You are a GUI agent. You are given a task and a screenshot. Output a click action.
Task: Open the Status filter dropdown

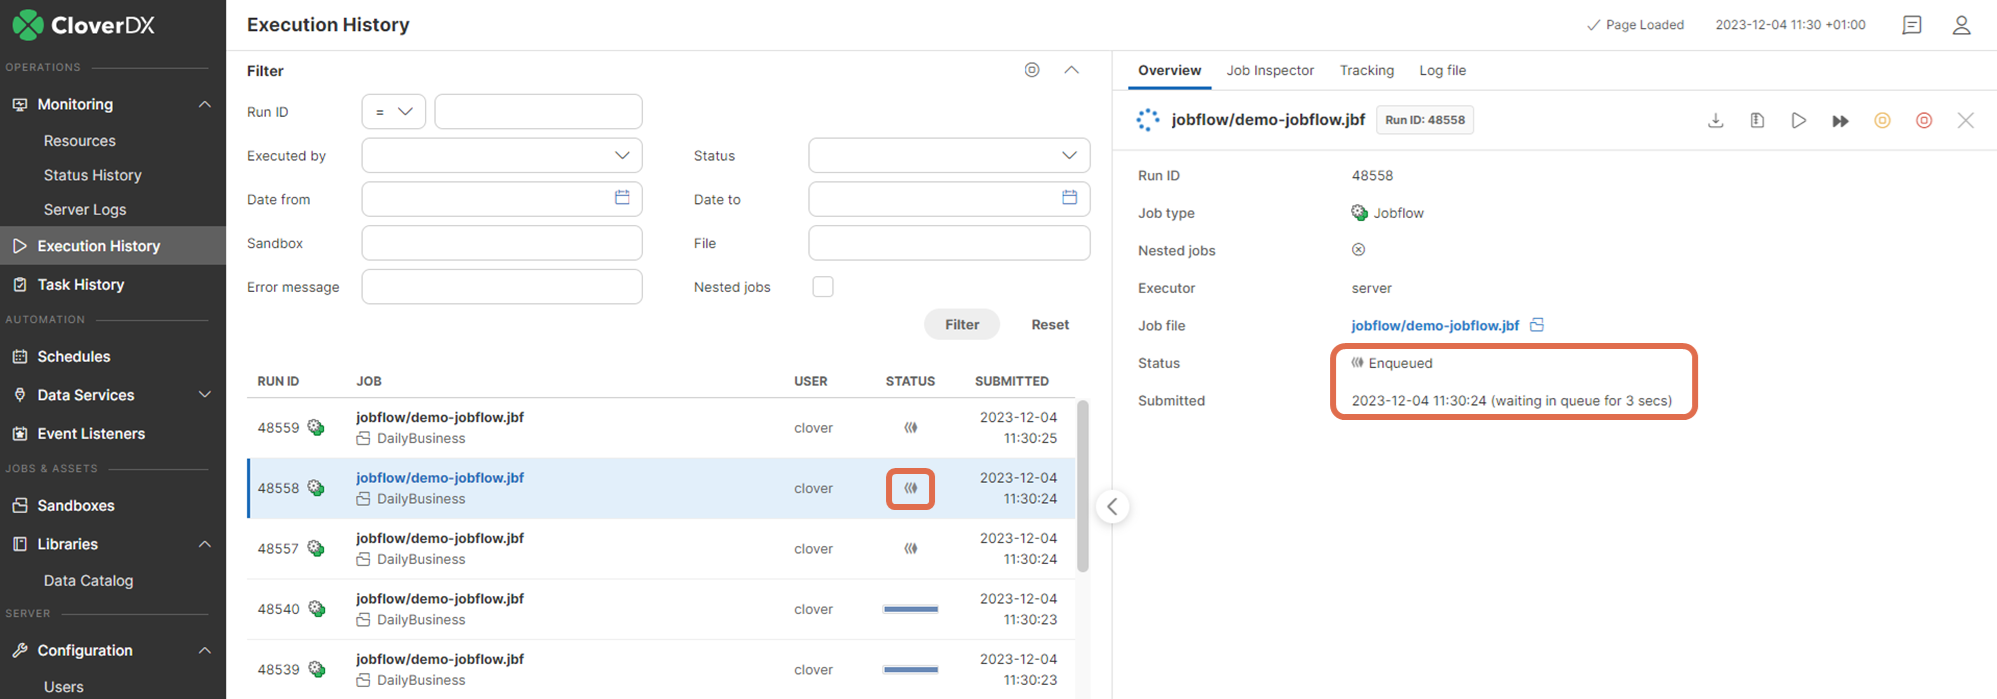pyautogui.click(x=948, y=156)
